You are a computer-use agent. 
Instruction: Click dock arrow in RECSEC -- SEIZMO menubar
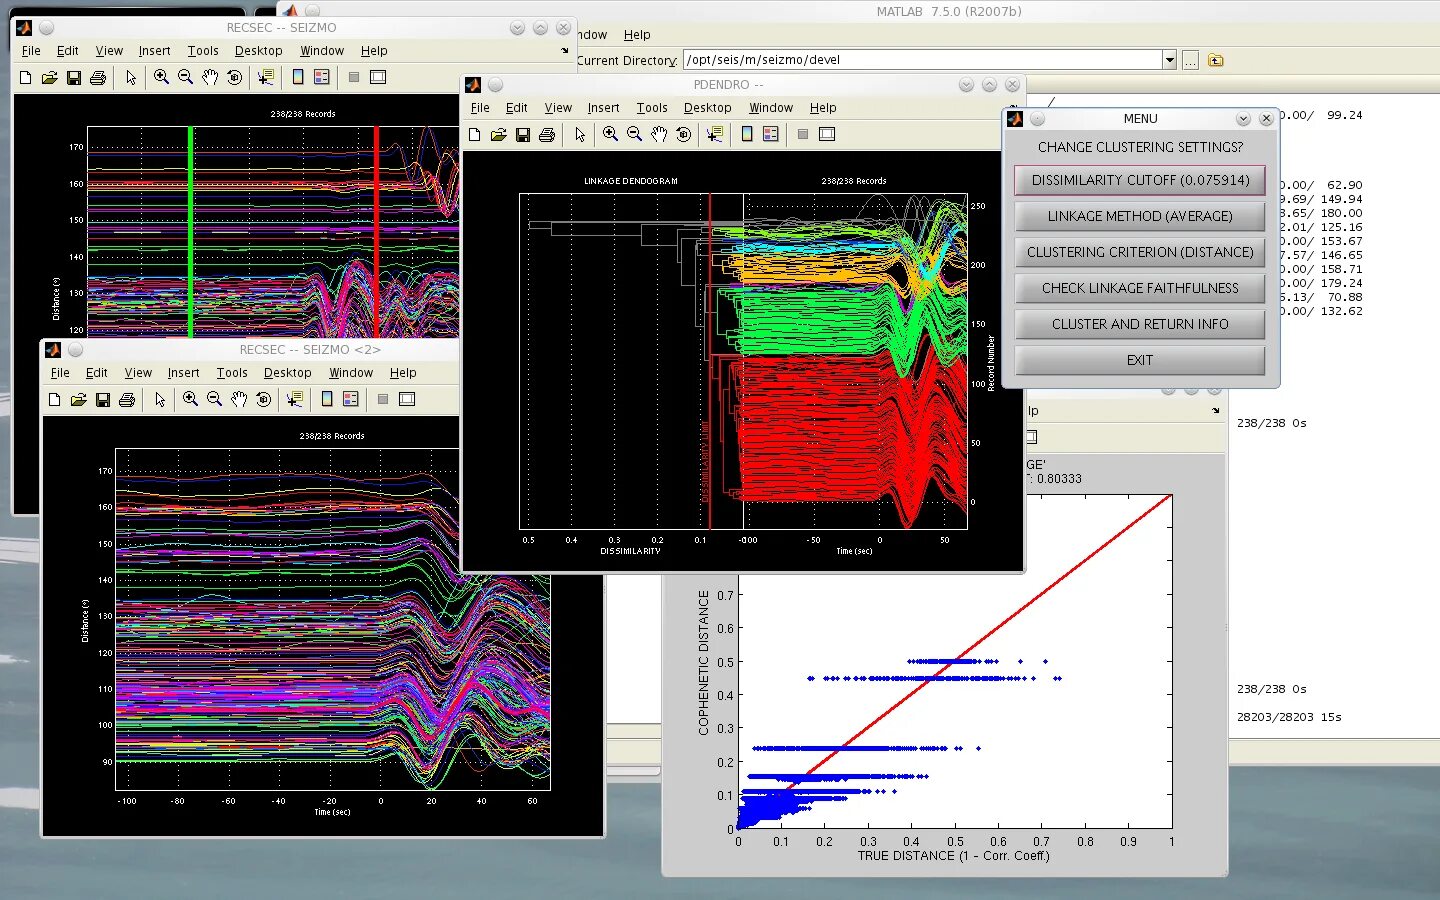coord(565,51)
